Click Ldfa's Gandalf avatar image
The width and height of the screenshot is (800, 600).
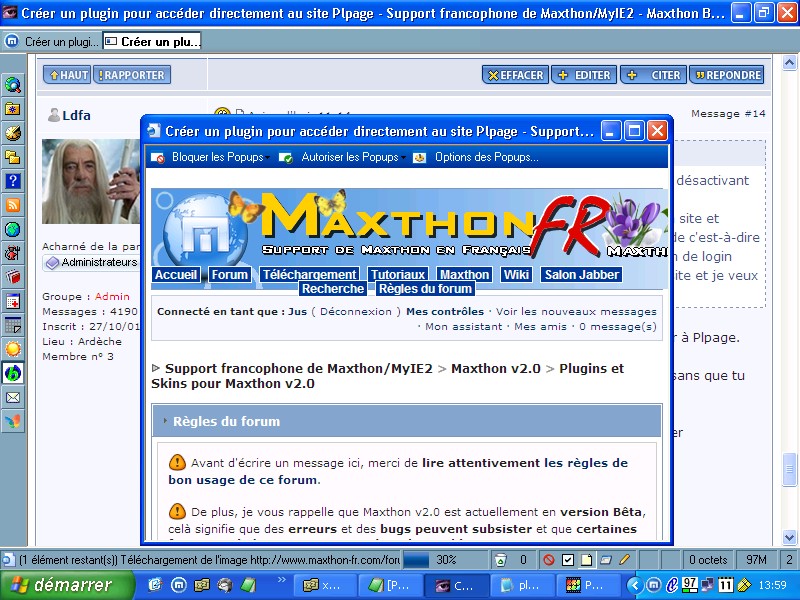coord(91,181)
